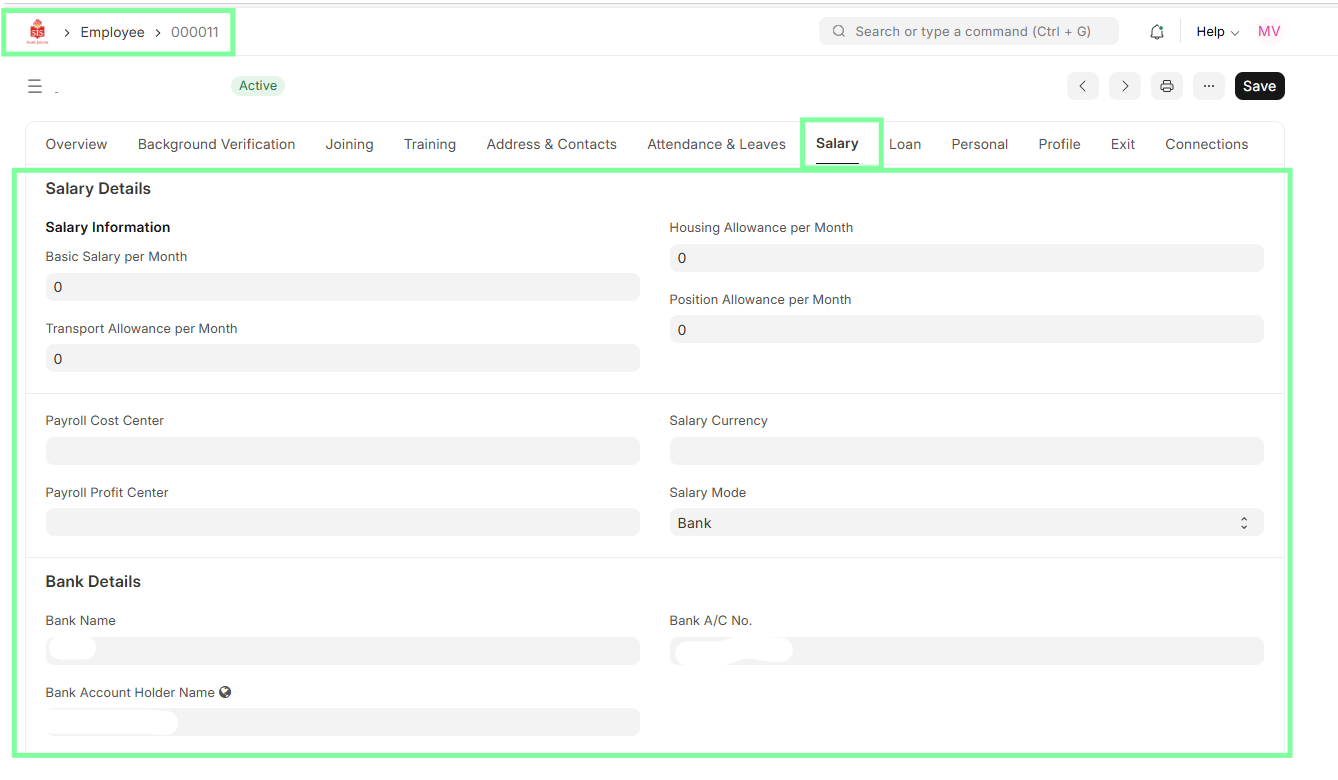Navigate to Employee breadcrumb link
This screenshot has height=780, width=1338.
[112, 32]
